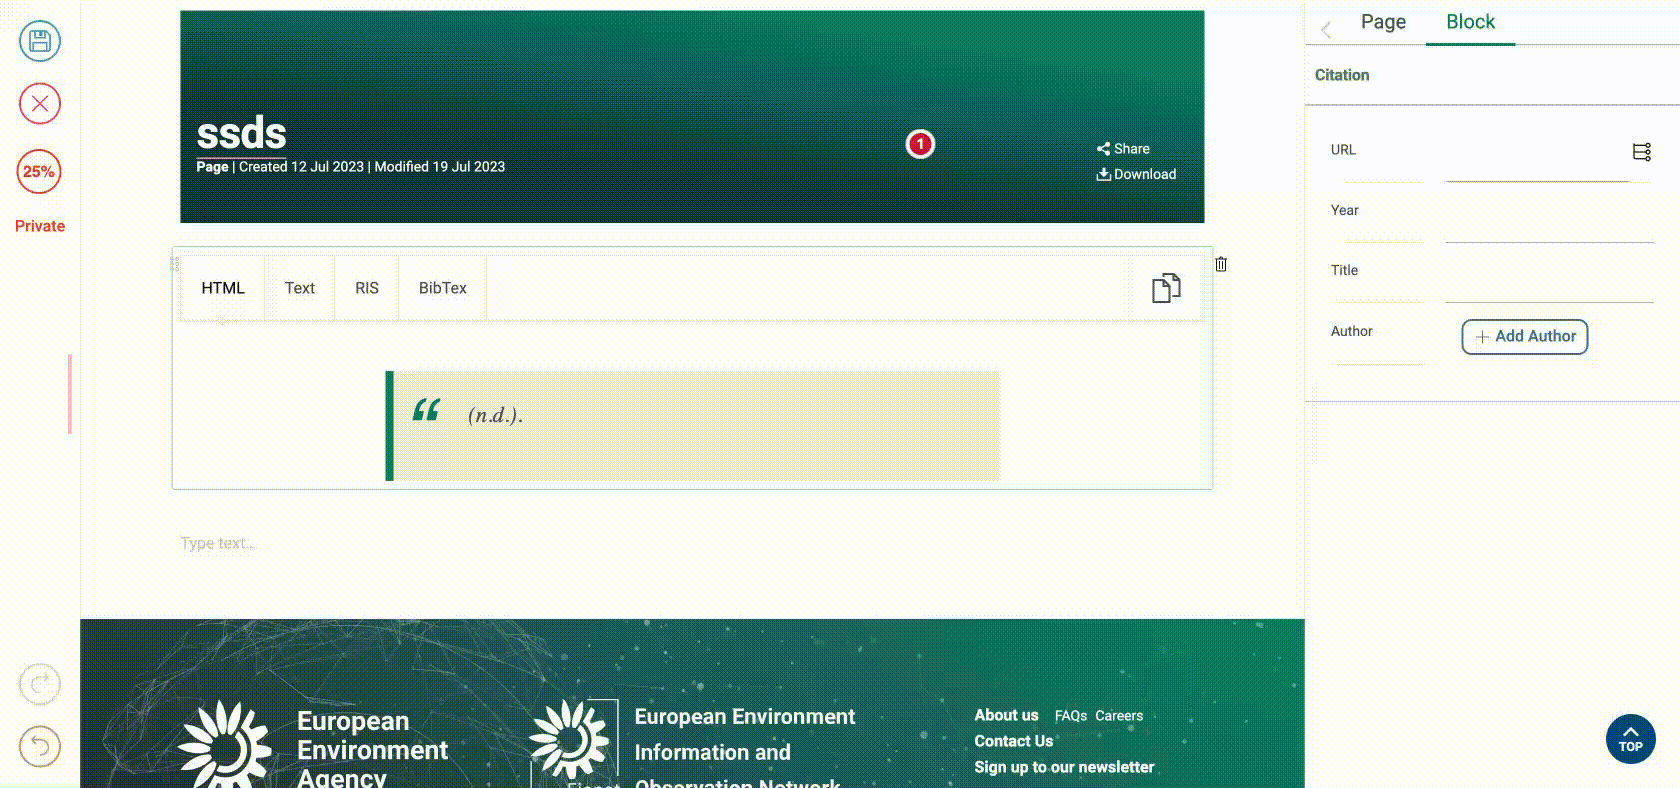Click the 'Type text…' empty block
The width and height of the screenshot is (1680, 788).
[x=691, y=543]
